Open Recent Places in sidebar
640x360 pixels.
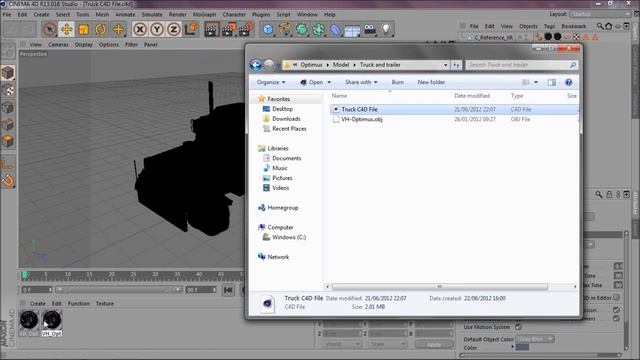click(289, 129)
